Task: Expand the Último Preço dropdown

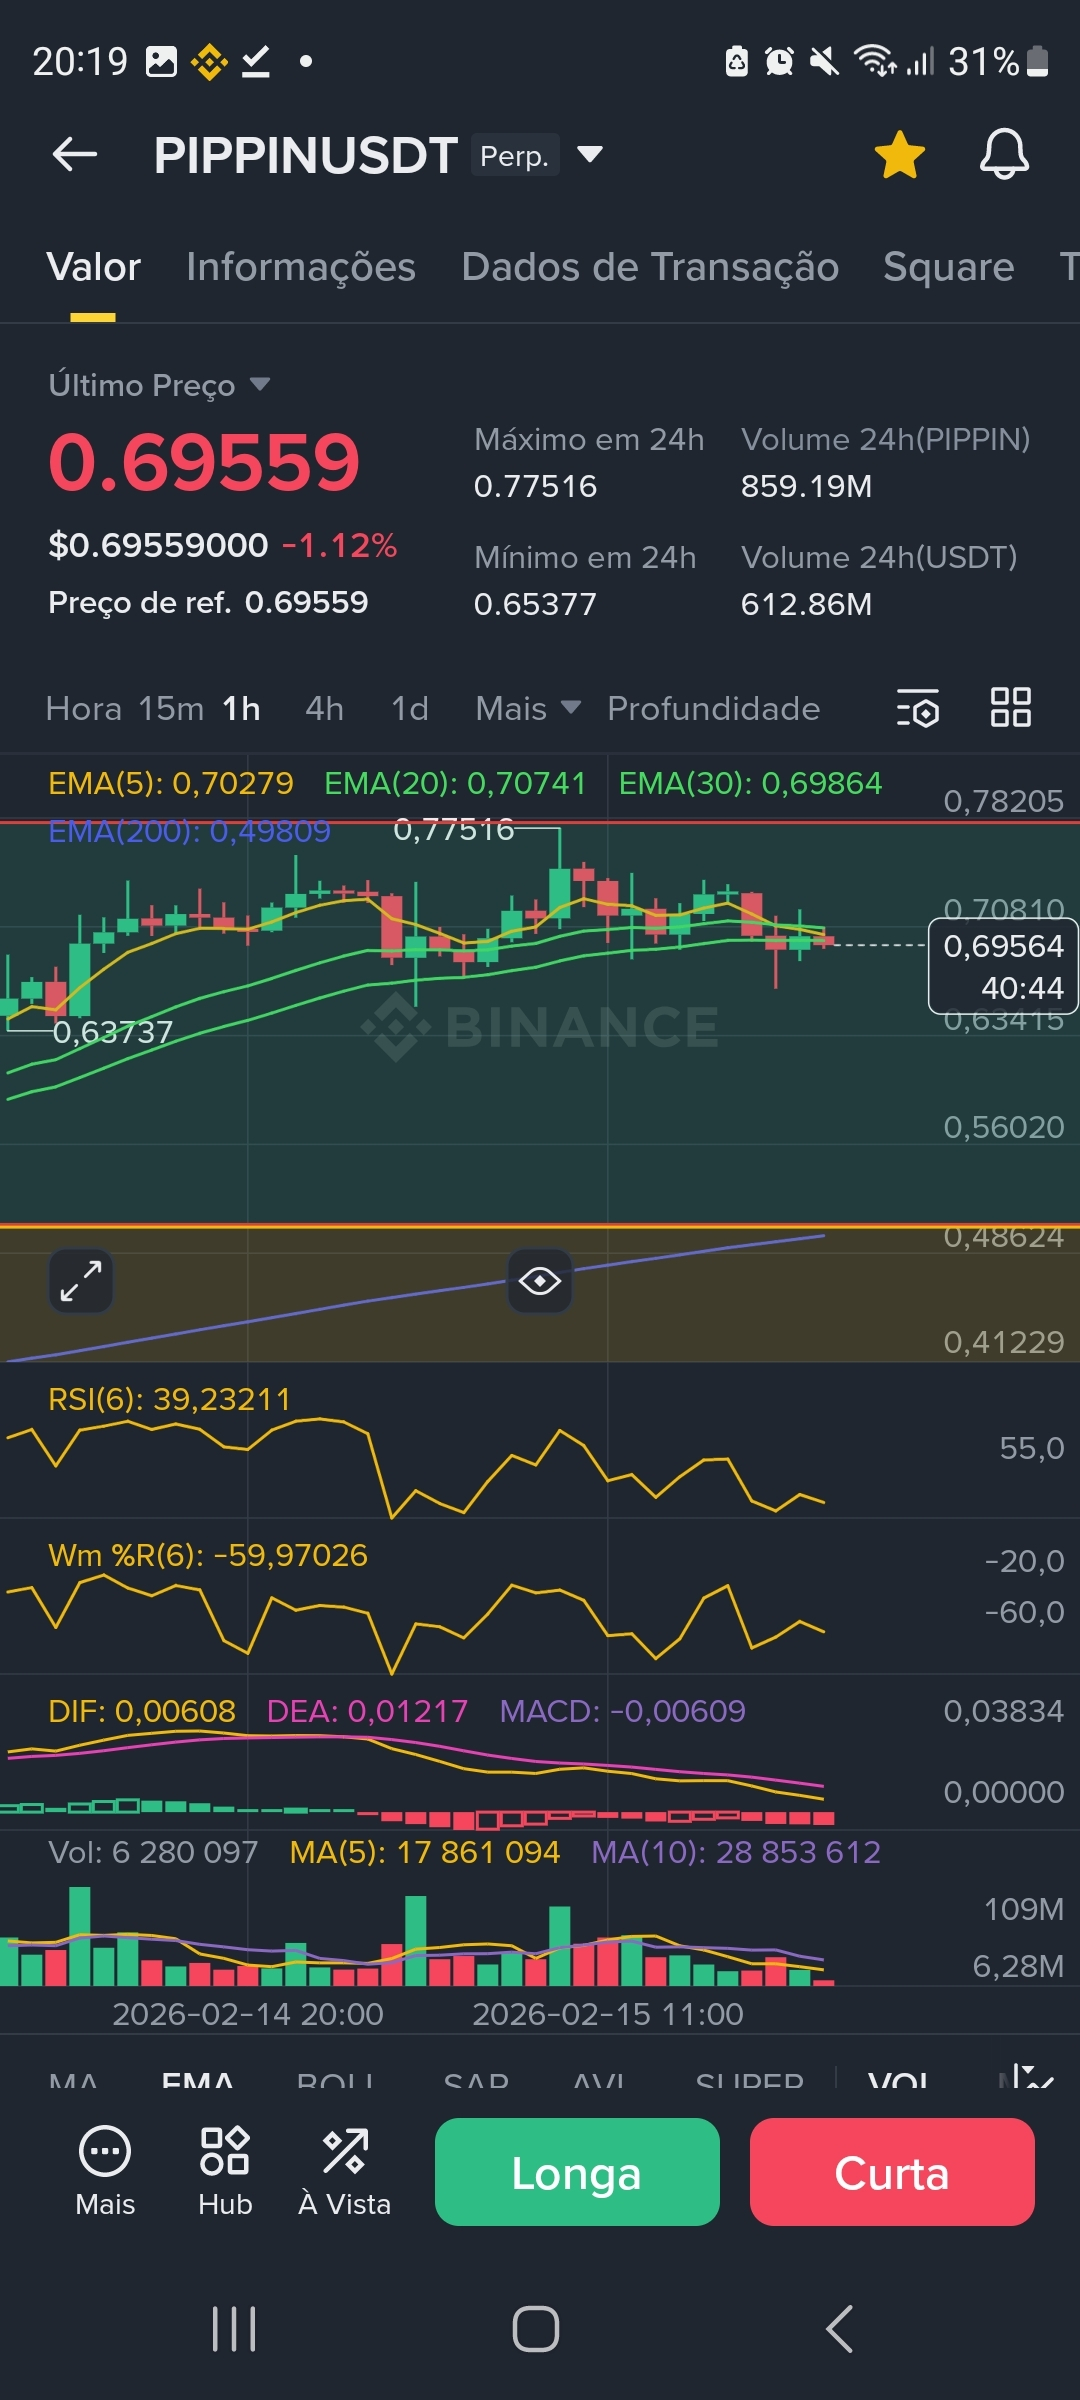Action: 160,385
